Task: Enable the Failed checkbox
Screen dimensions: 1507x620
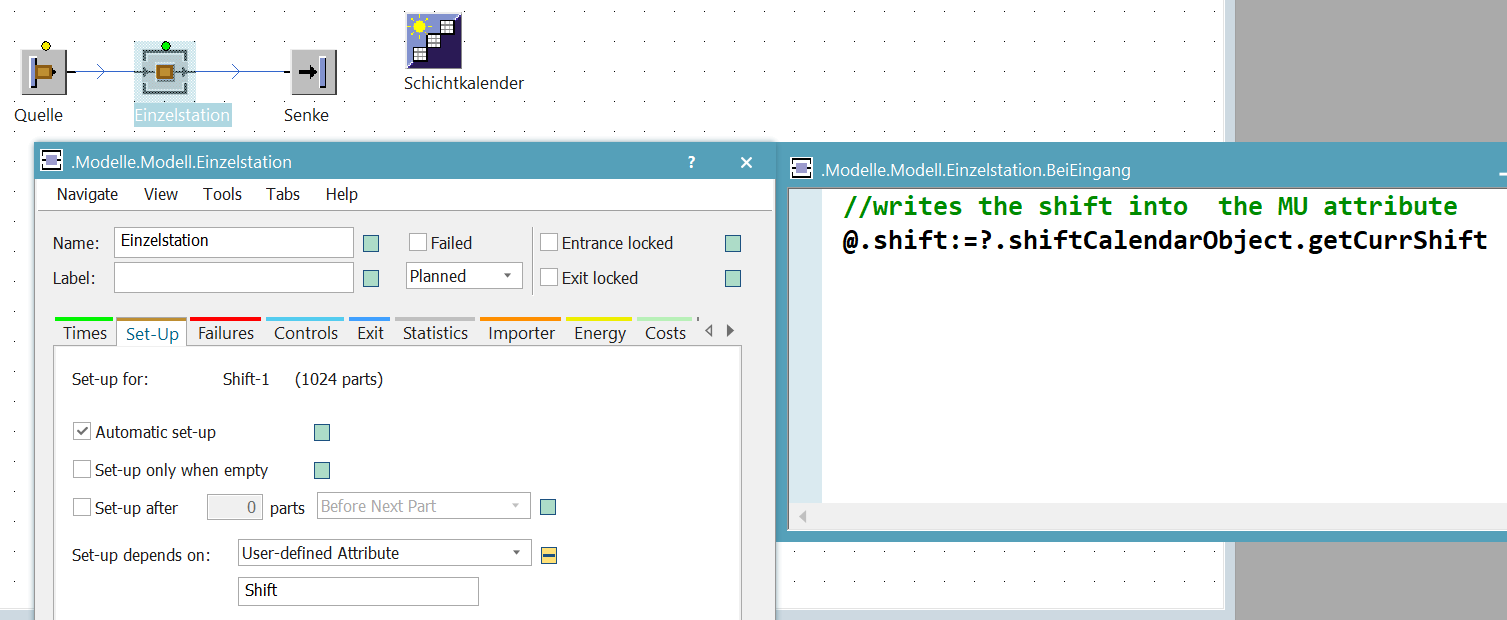Action: pyautogui.click(x=418, y=243)
